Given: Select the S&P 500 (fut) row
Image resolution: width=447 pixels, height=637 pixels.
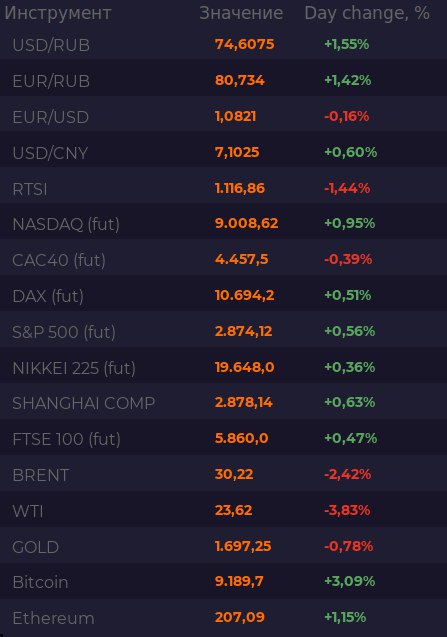Looking at the screenshot, I should pos(224,332).
